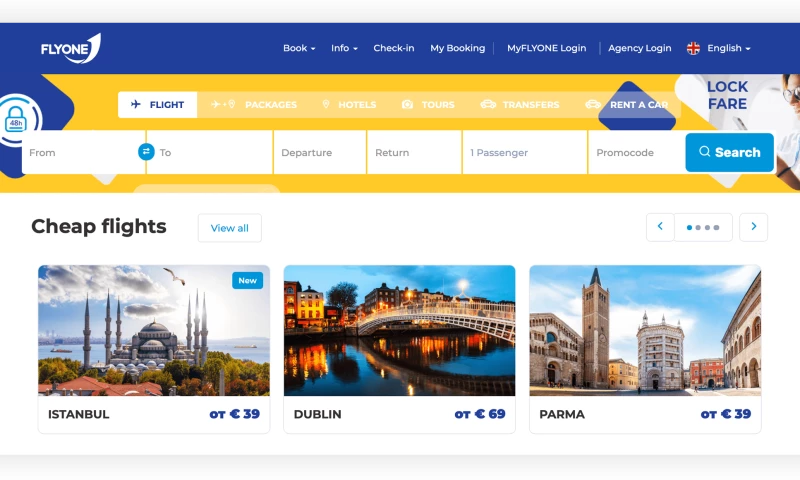
Task: Expand the Book dropdown menu
Action: click(x=298, y=48)
